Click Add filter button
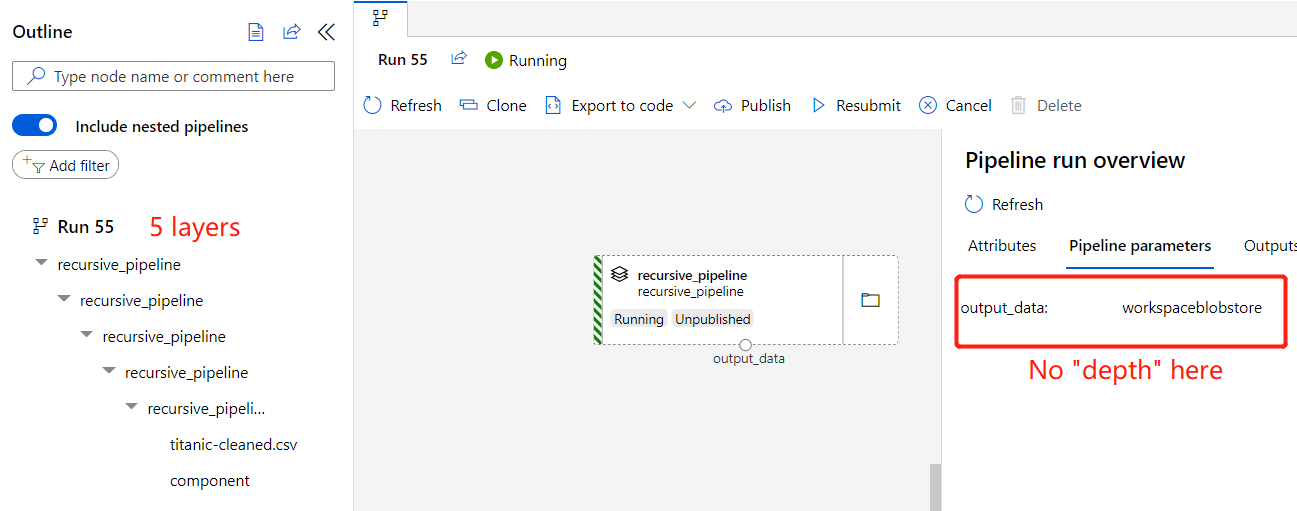The width and height of the screenshot is (1297, 511). (x=65, y=165)
